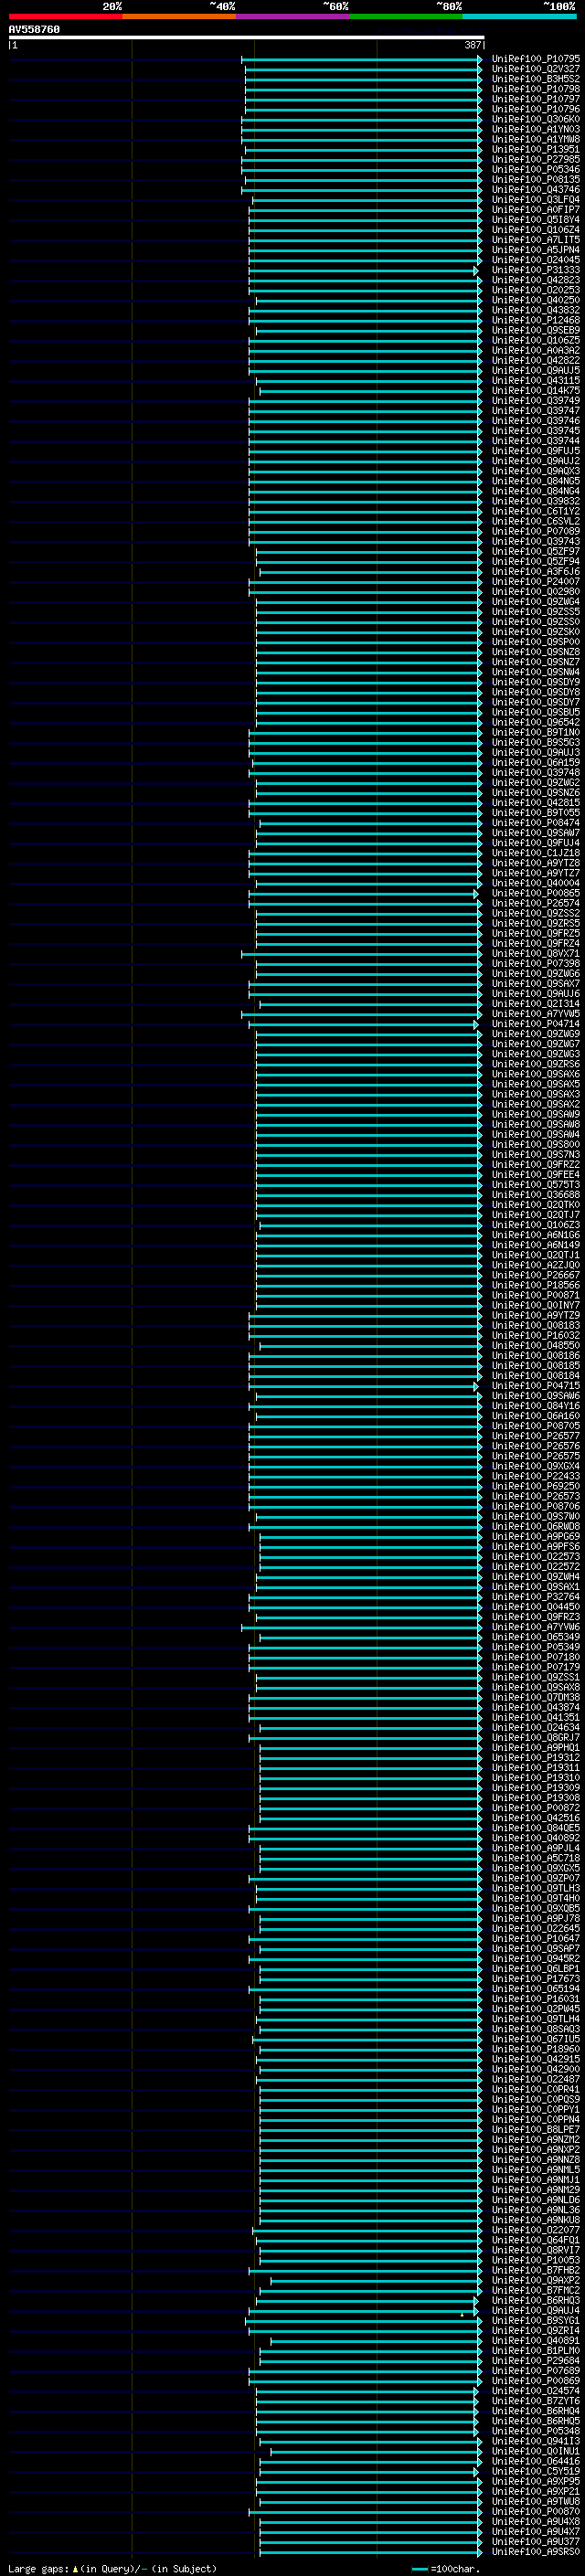Select hit UniRef100_Q39749
585x2576 pixels.
(536, 401)
